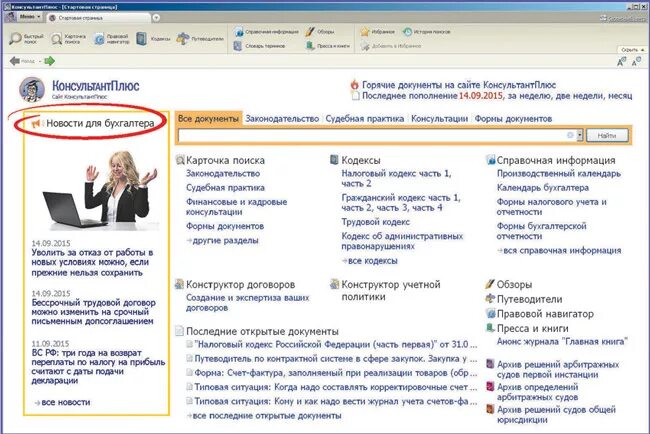Launch Правовой навигатор from the top toolbar

coord(112,39)
